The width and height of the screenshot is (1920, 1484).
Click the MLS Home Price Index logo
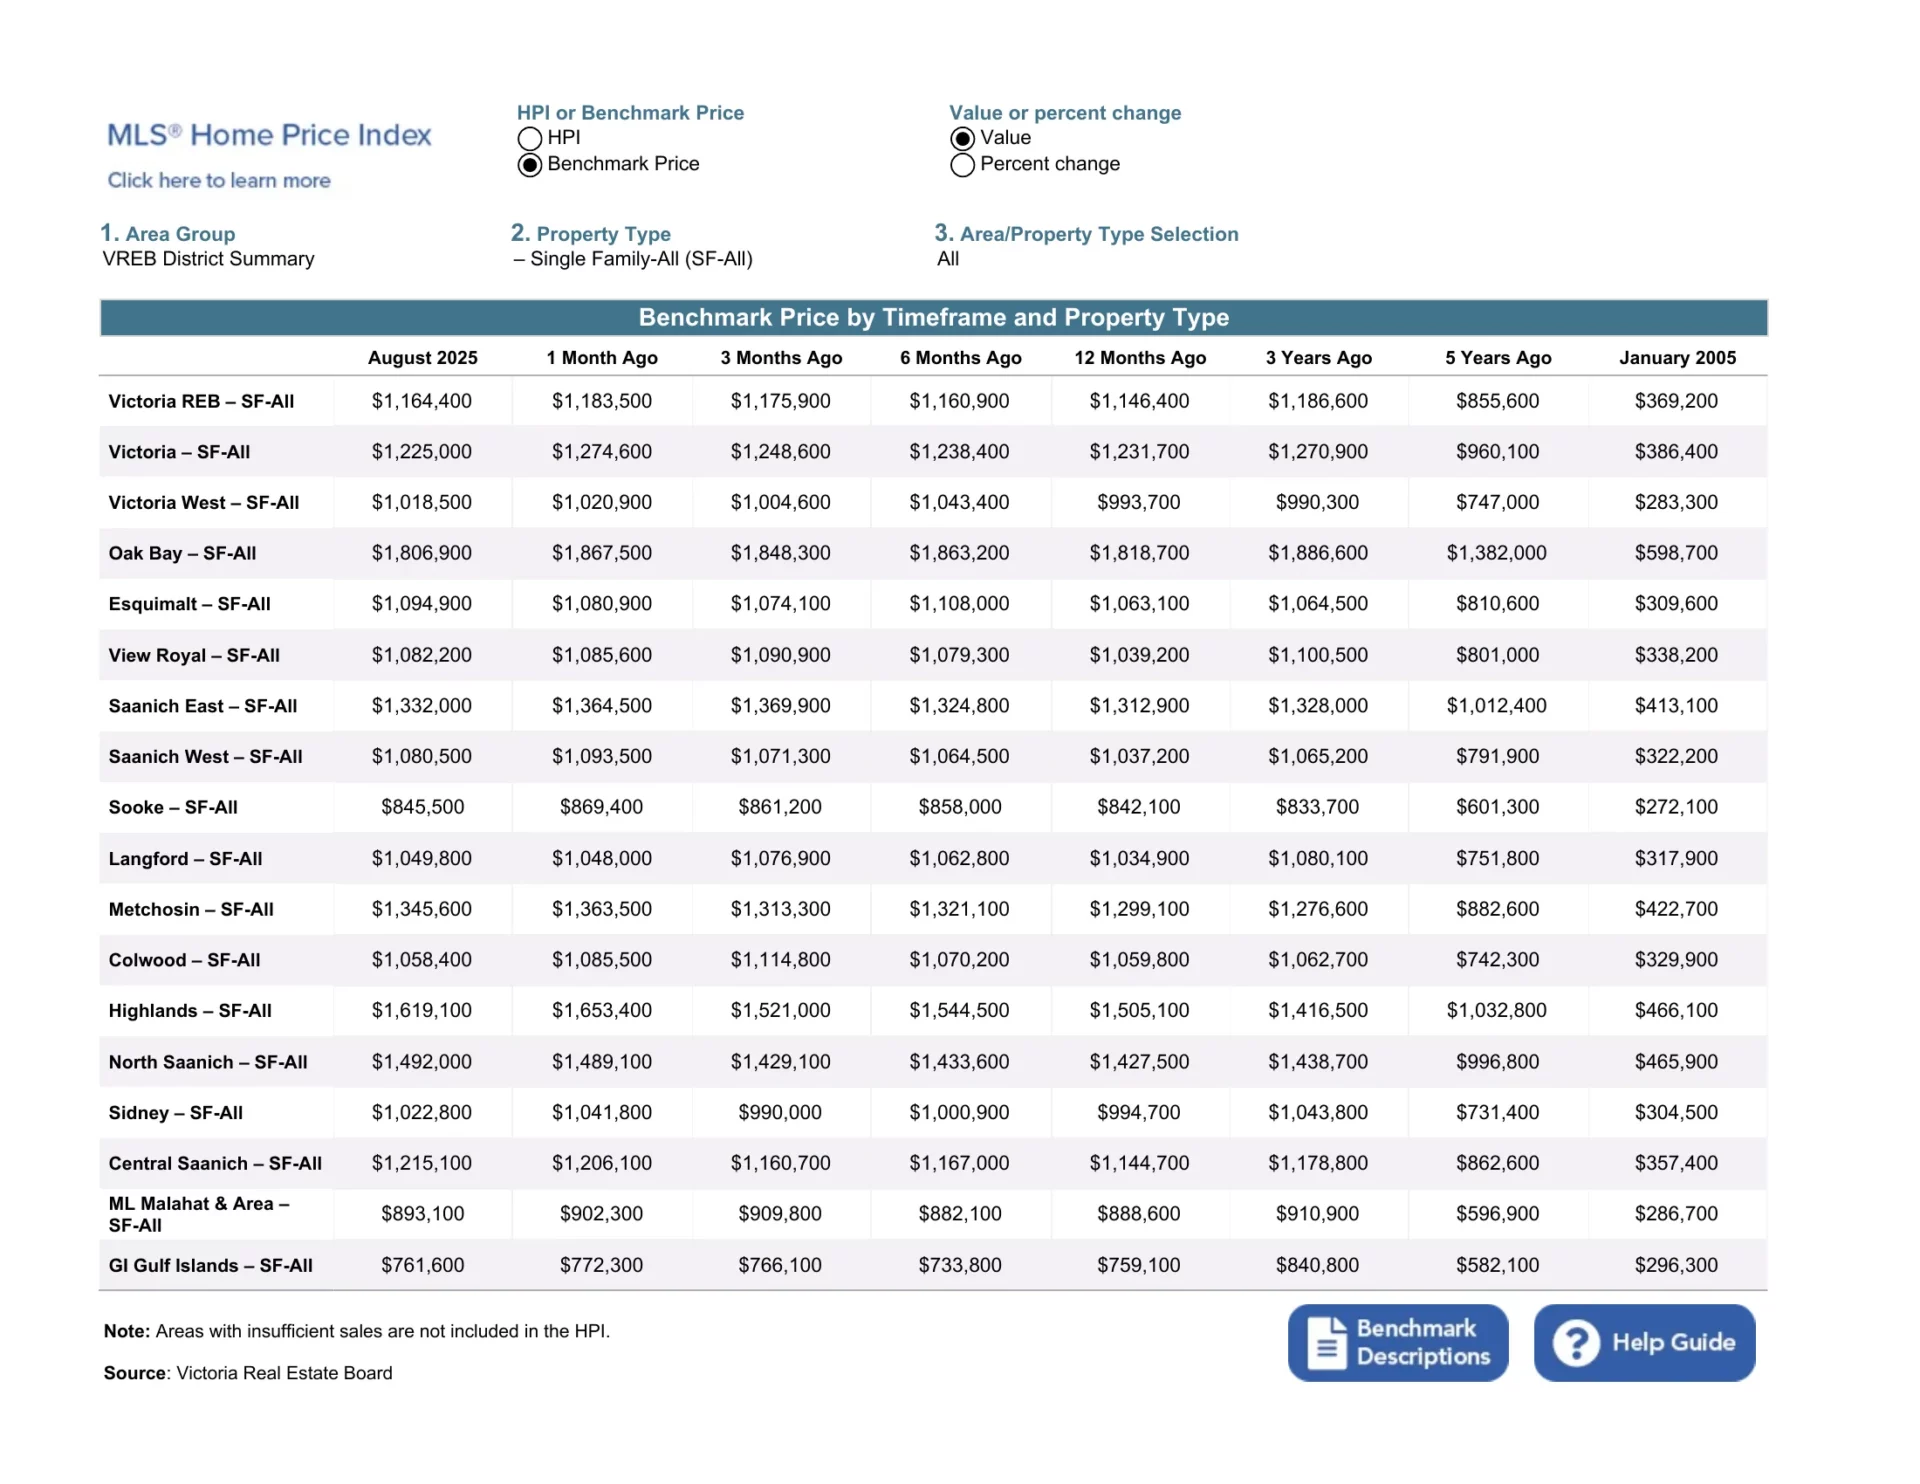(x=269, y=135)
